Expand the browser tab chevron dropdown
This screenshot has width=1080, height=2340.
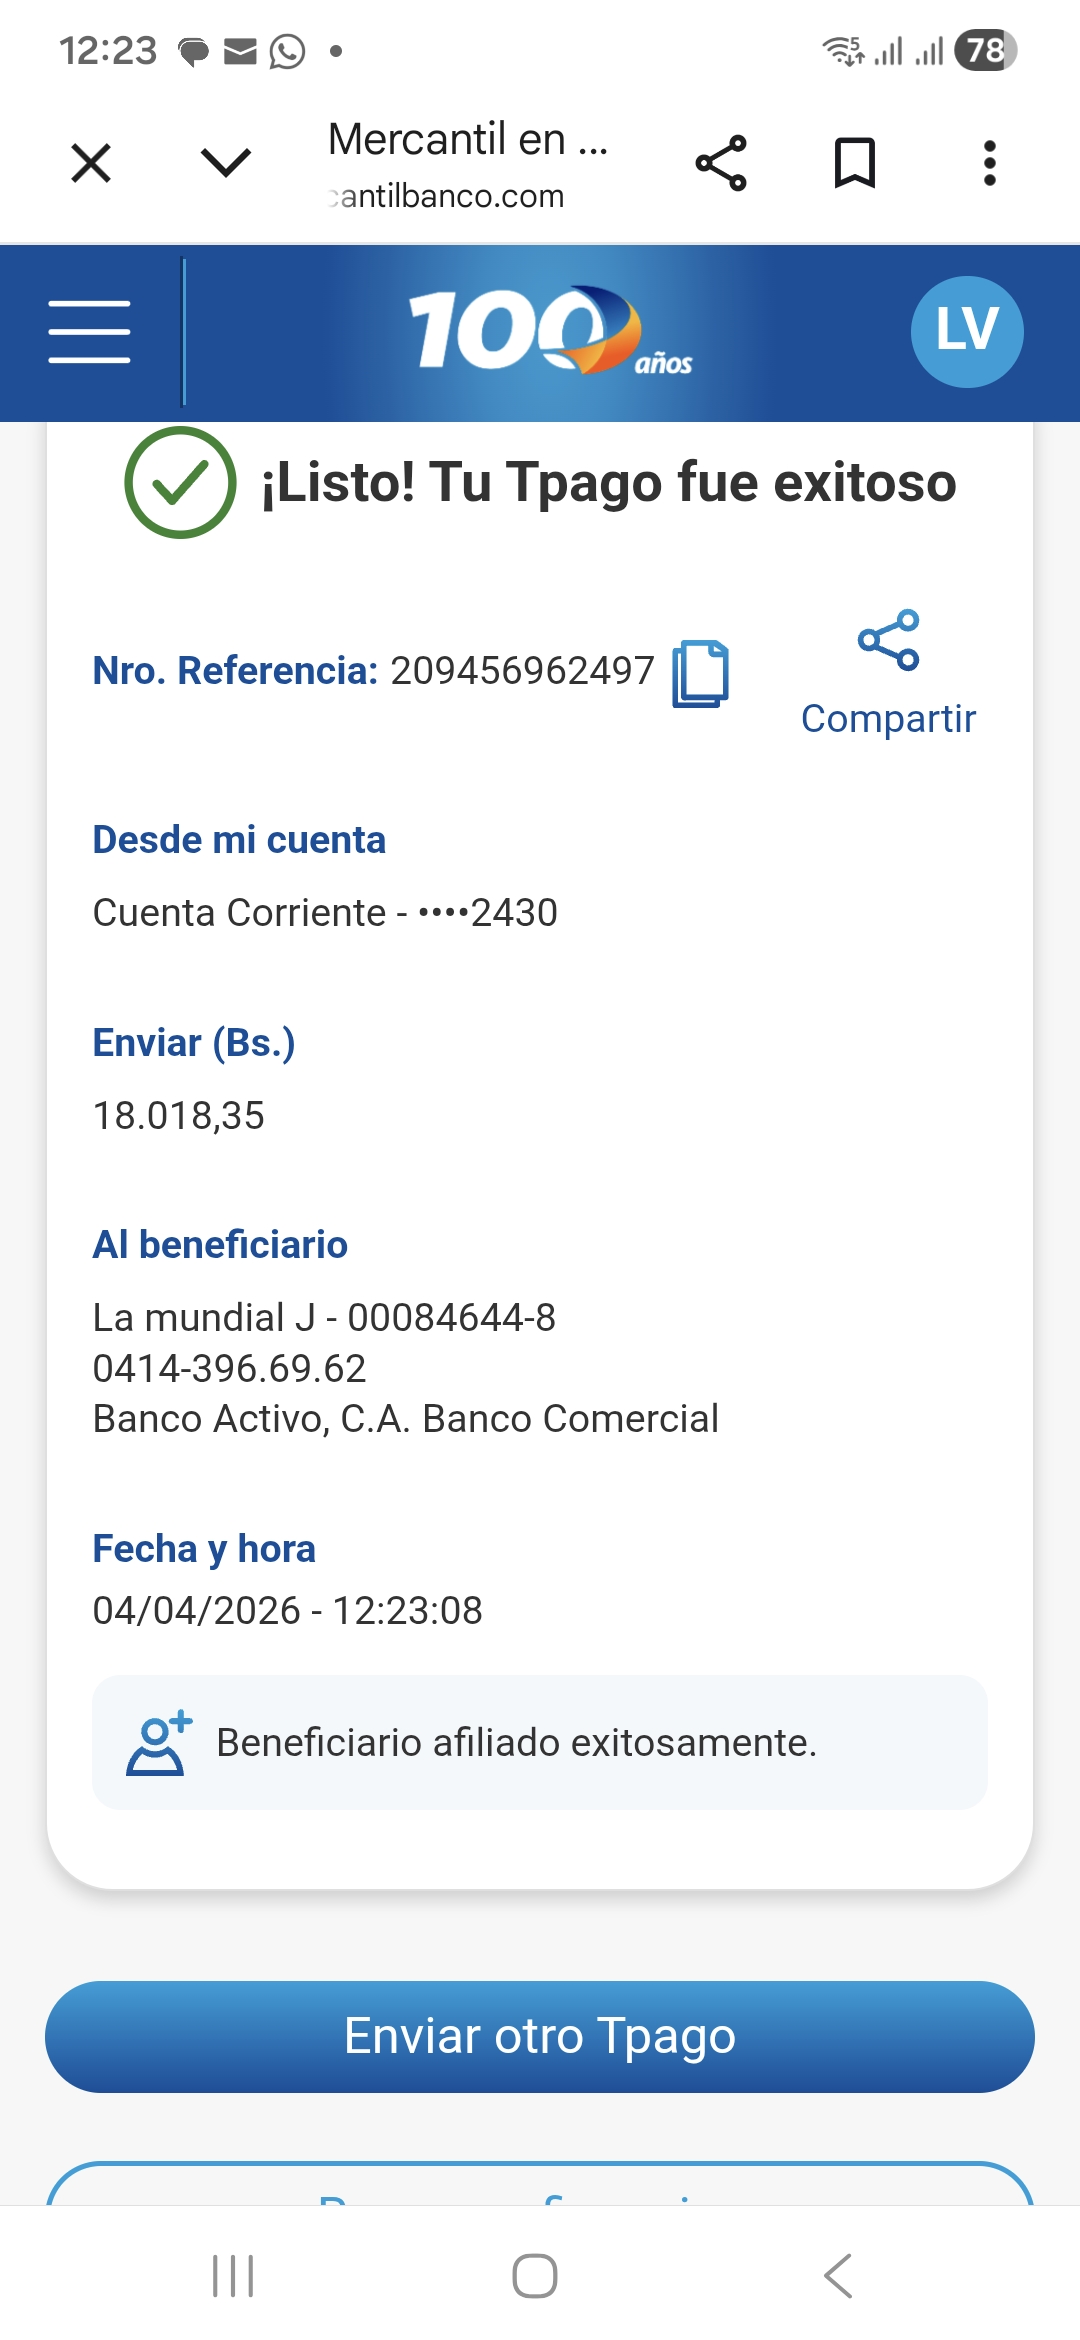[x=226, y=163]
